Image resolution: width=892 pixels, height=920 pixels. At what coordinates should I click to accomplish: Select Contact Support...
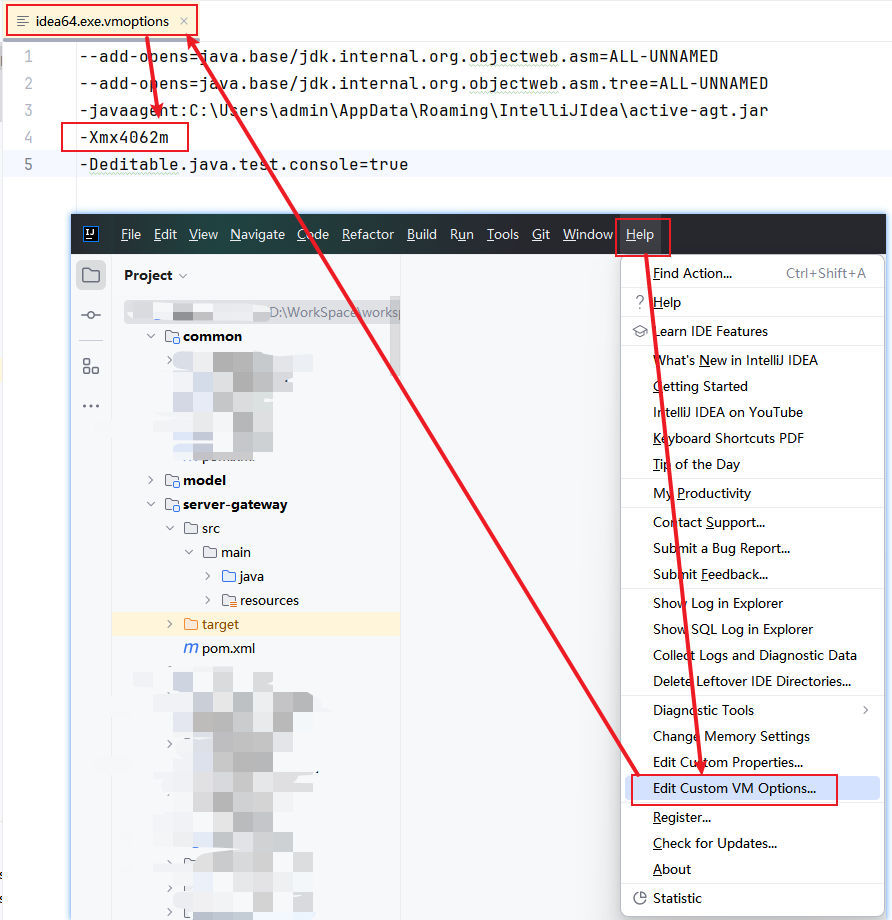coord(753,522)
